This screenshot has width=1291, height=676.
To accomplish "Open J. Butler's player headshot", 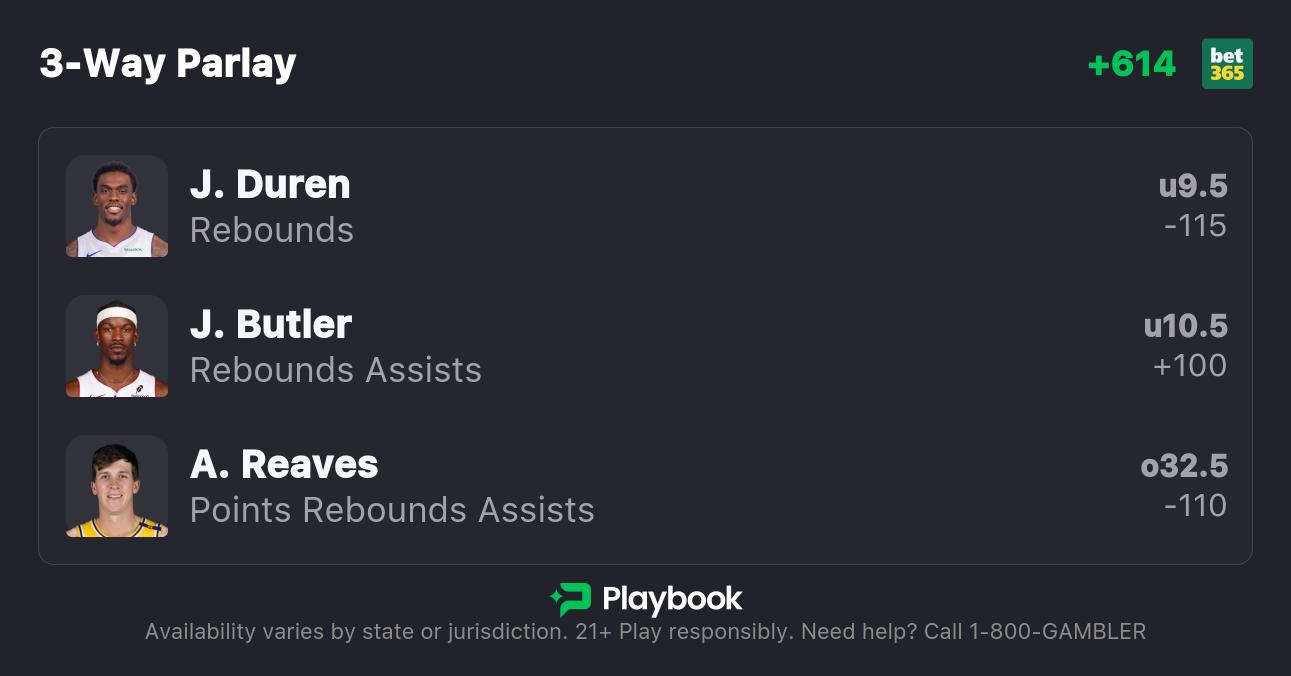I will (x=117, y=346).
